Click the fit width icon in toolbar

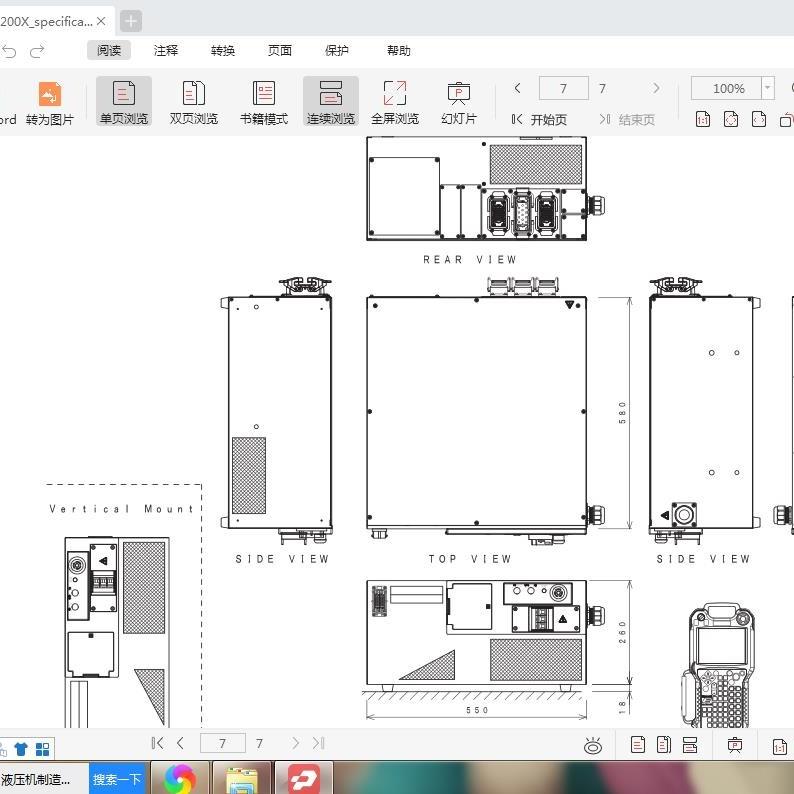pos(759,120)
